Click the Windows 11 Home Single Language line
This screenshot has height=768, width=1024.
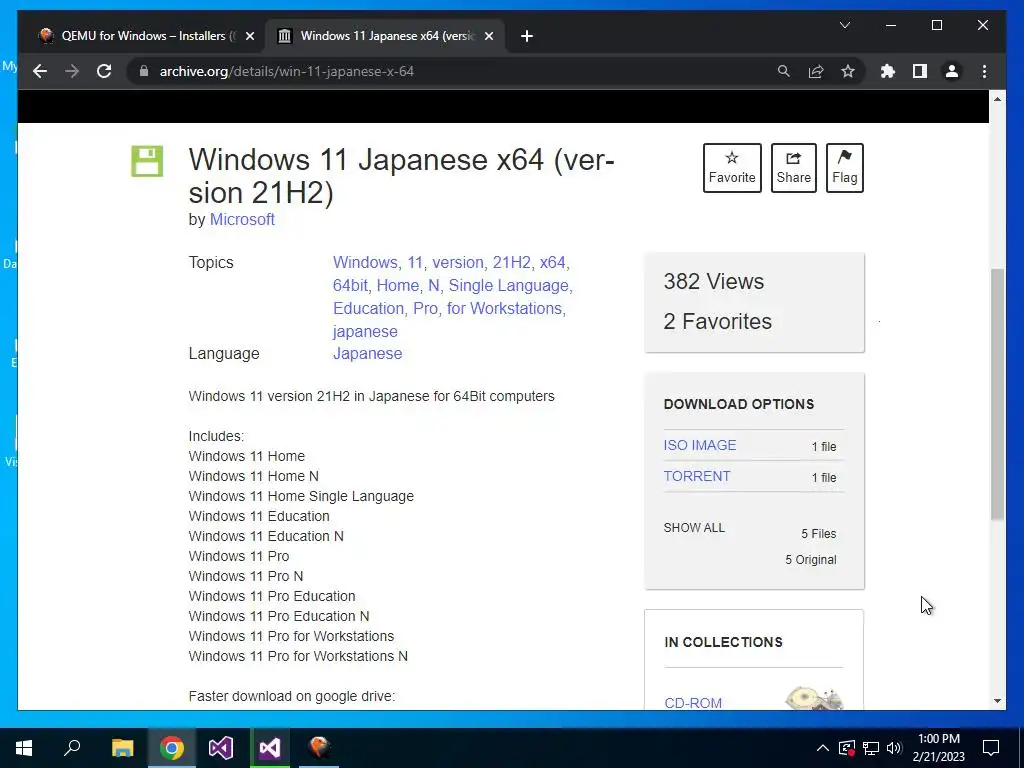pyautogui.click(x=301, y=496)
